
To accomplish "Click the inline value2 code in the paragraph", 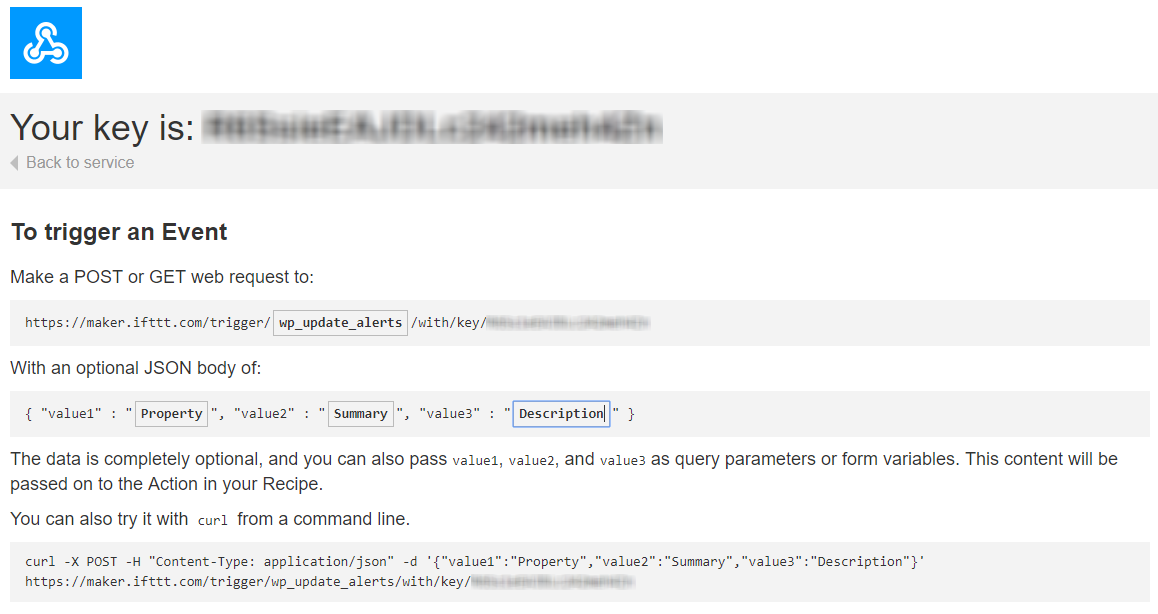I will [530, 460].
